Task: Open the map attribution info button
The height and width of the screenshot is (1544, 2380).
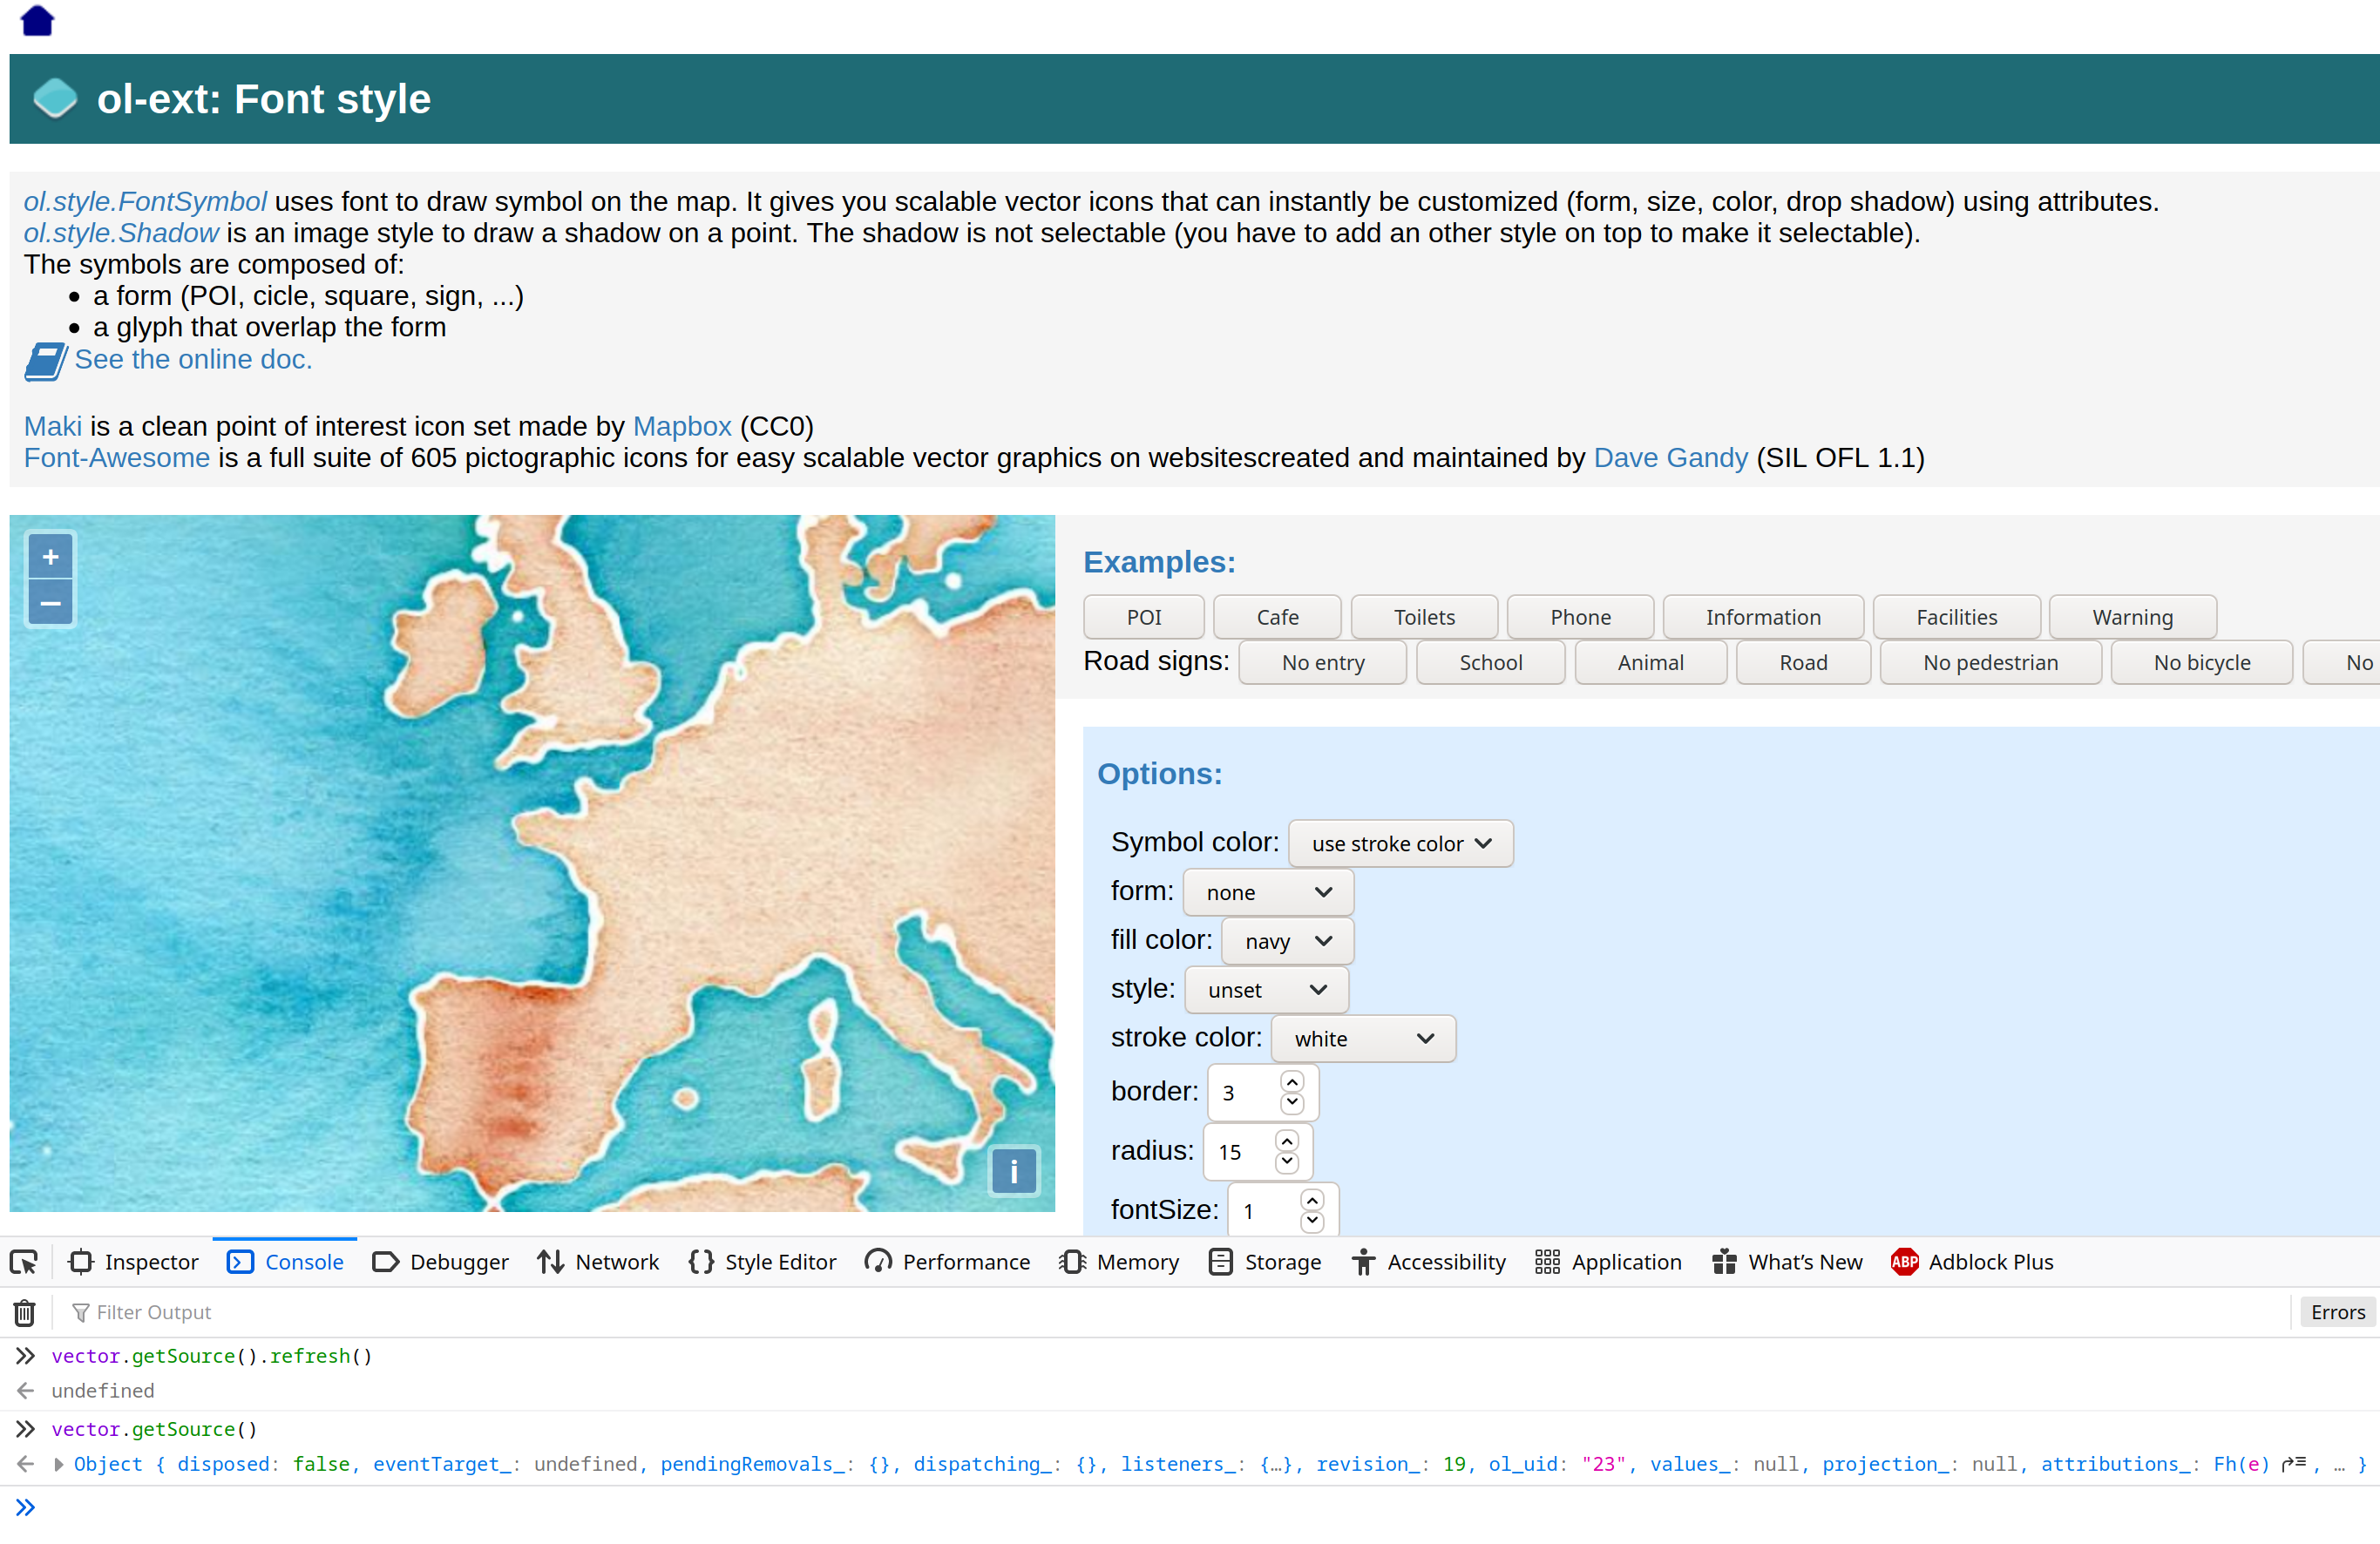Action: [1013, 1170]
